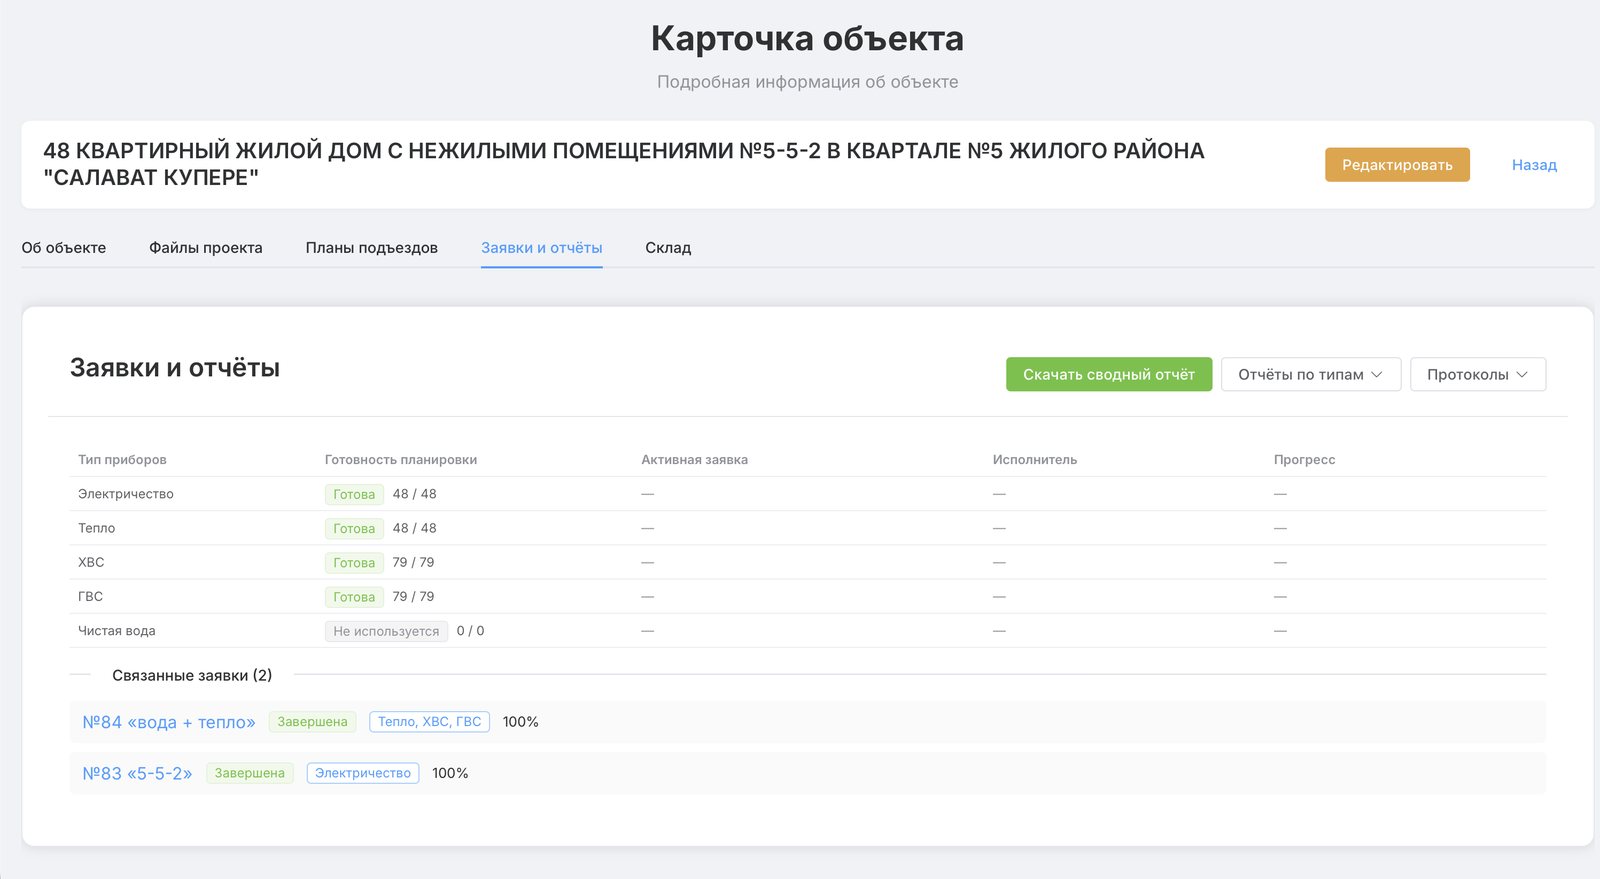This screenshot has height=879, width=1600.
Task: Expand the Отчёты по типам dropdown
Action: click(1311, 374)
